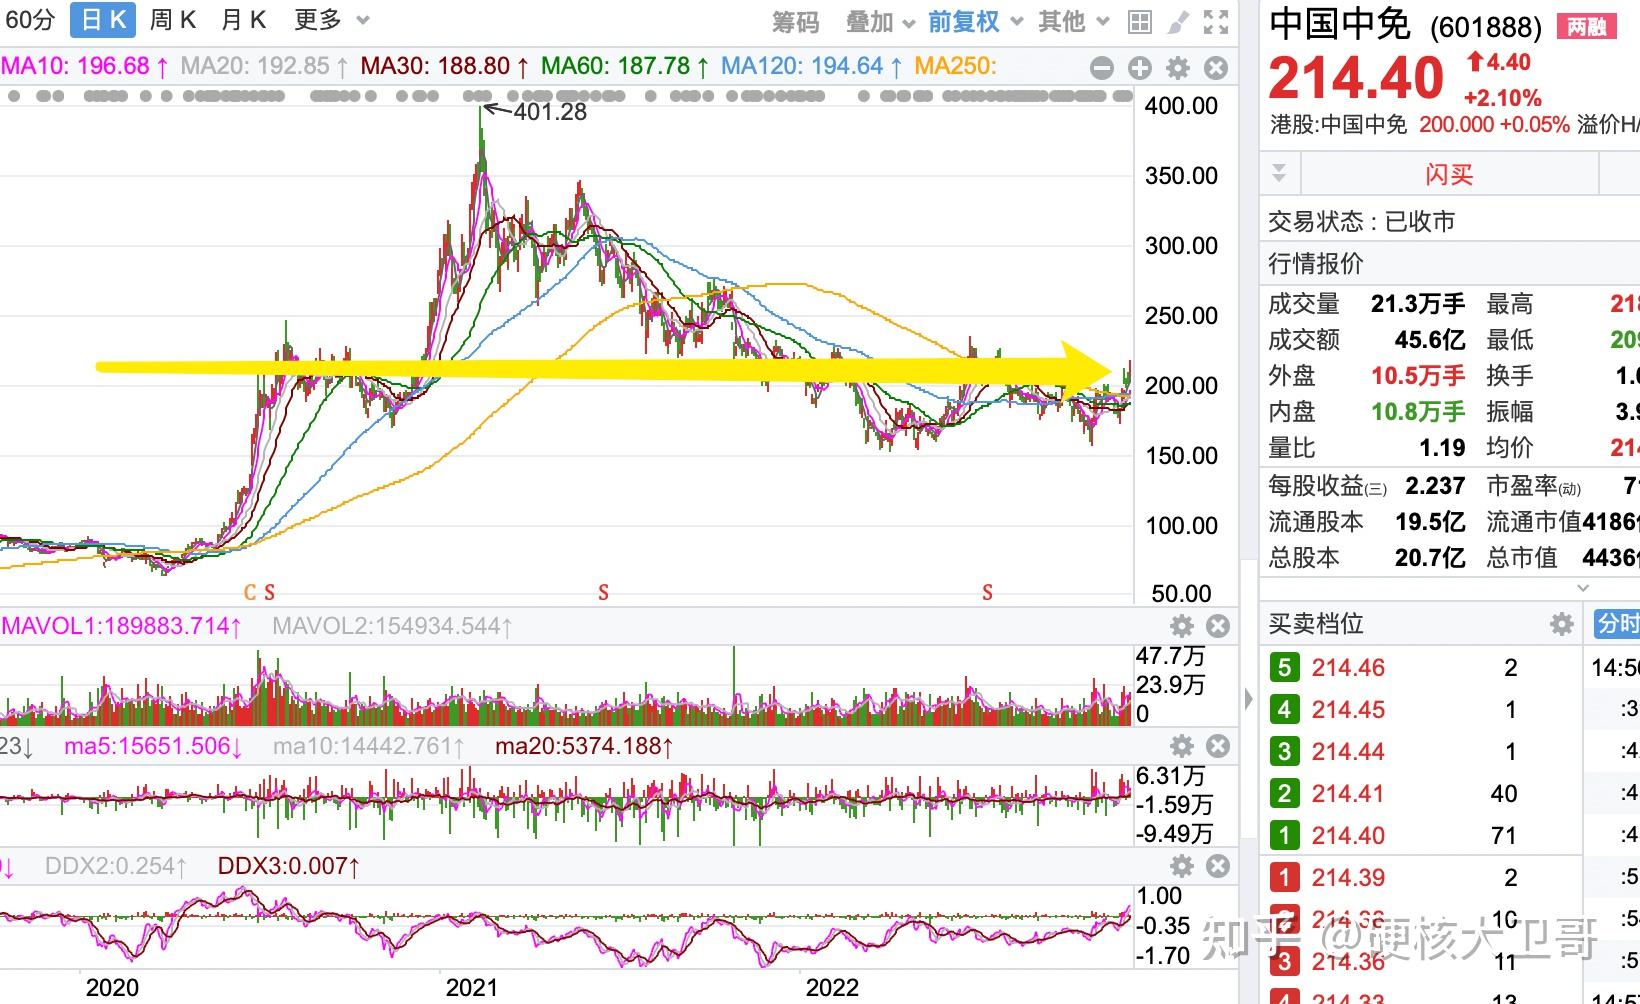The image size is (1640, 1004).
Task: Toggle the 筹码 chip distribution view
Action: (796, 22)
